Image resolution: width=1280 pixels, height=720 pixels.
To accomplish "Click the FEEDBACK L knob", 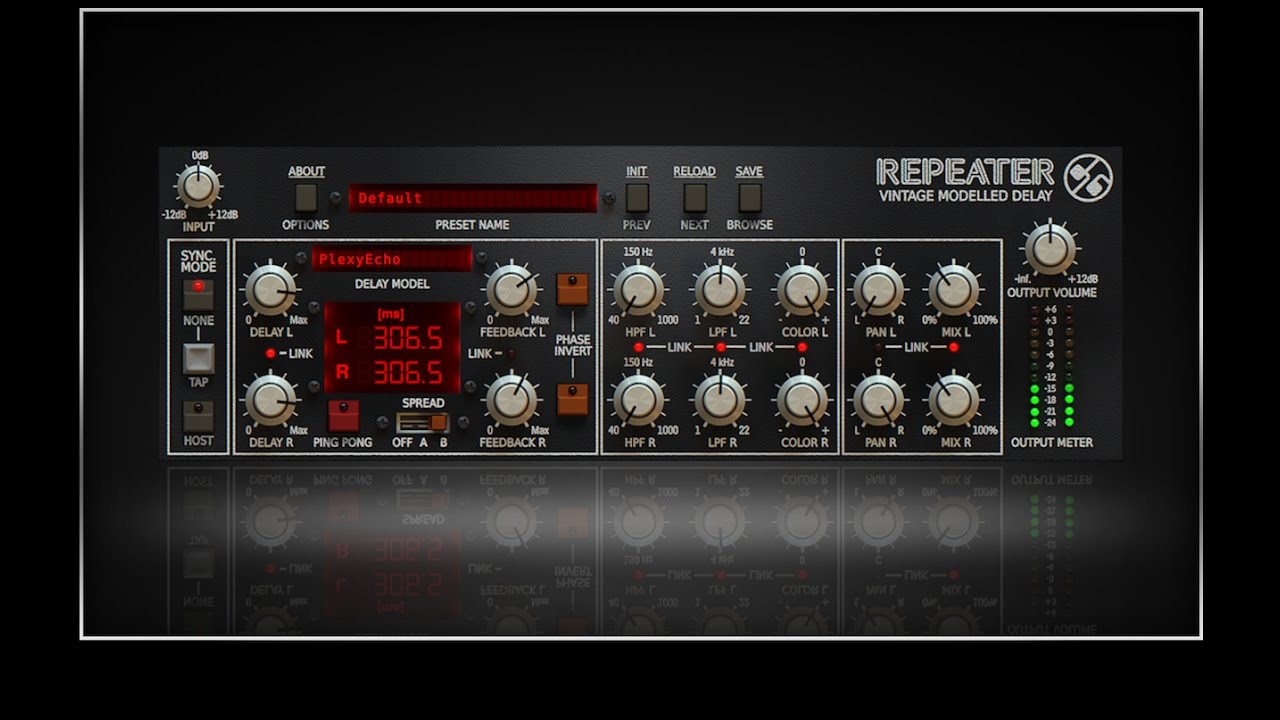I will click(512, 290).
